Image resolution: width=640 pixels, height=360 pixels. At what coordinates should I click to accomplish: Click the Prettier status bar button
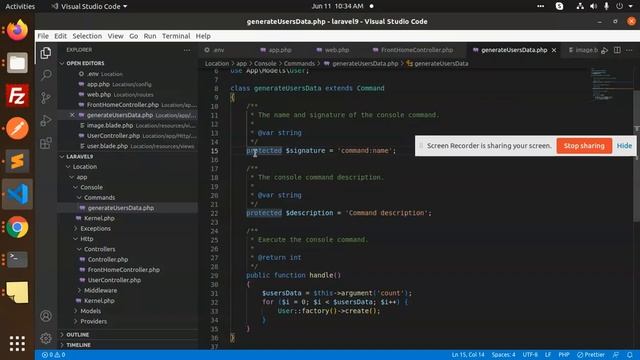591,355
